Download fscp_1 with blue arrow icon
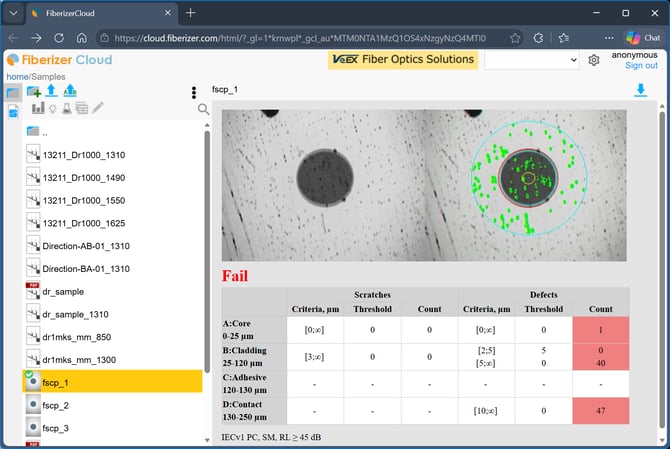Image resolution: width=670 pixels, height=449 pixels. tap(640, 90)
